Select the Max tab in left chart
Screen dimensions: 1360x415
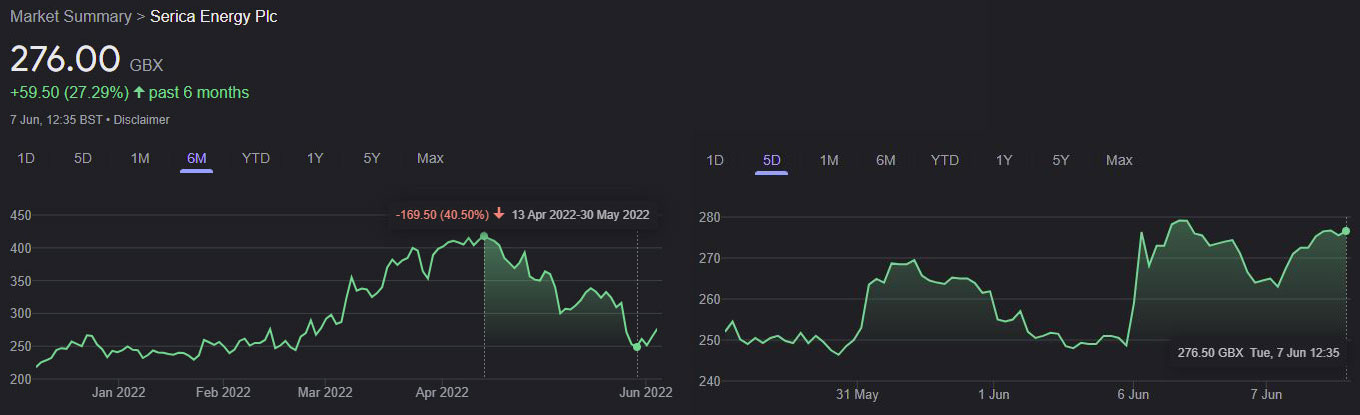tap(430, 158)
